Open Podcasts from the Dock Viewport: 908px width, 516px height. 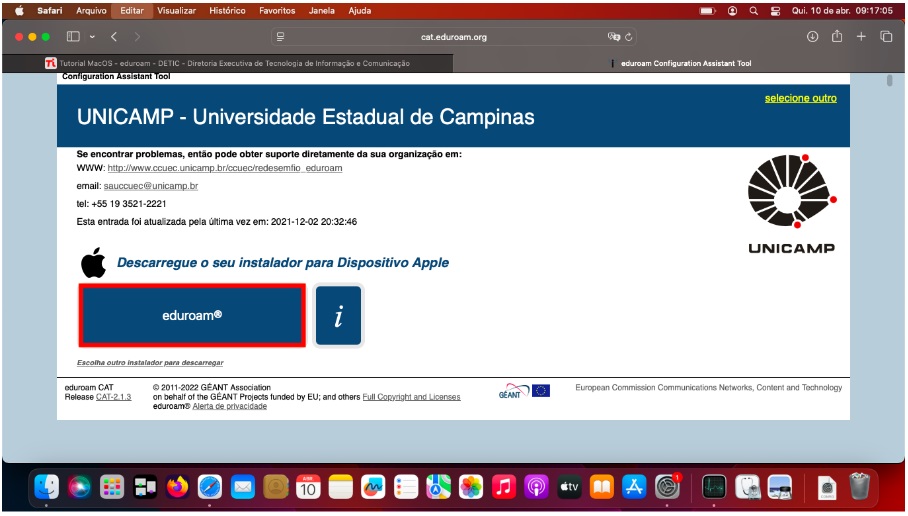(x=536, y=487)
